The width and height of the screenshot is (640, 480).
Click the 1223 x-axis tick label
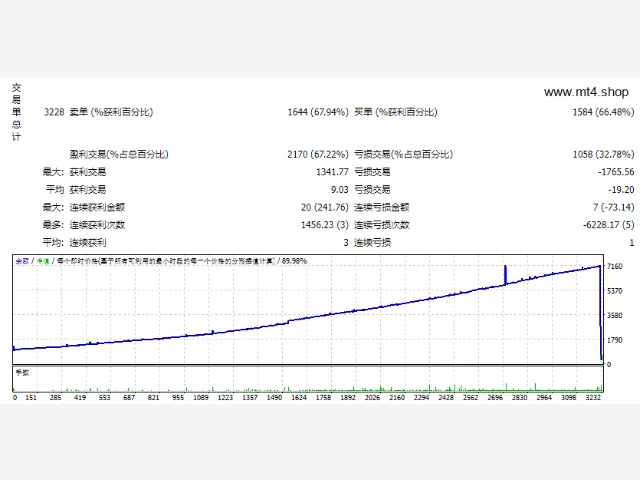point(225,397)
